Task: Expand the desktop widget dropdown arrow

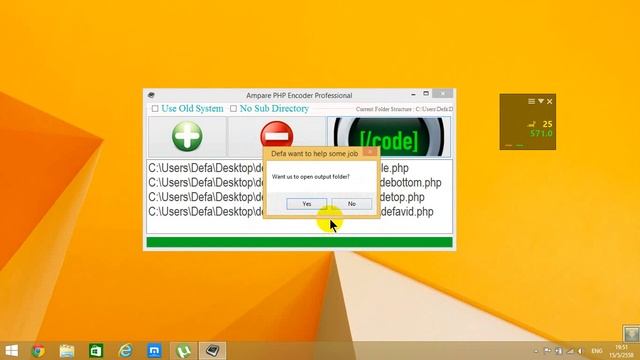Action: click(541, 101)
